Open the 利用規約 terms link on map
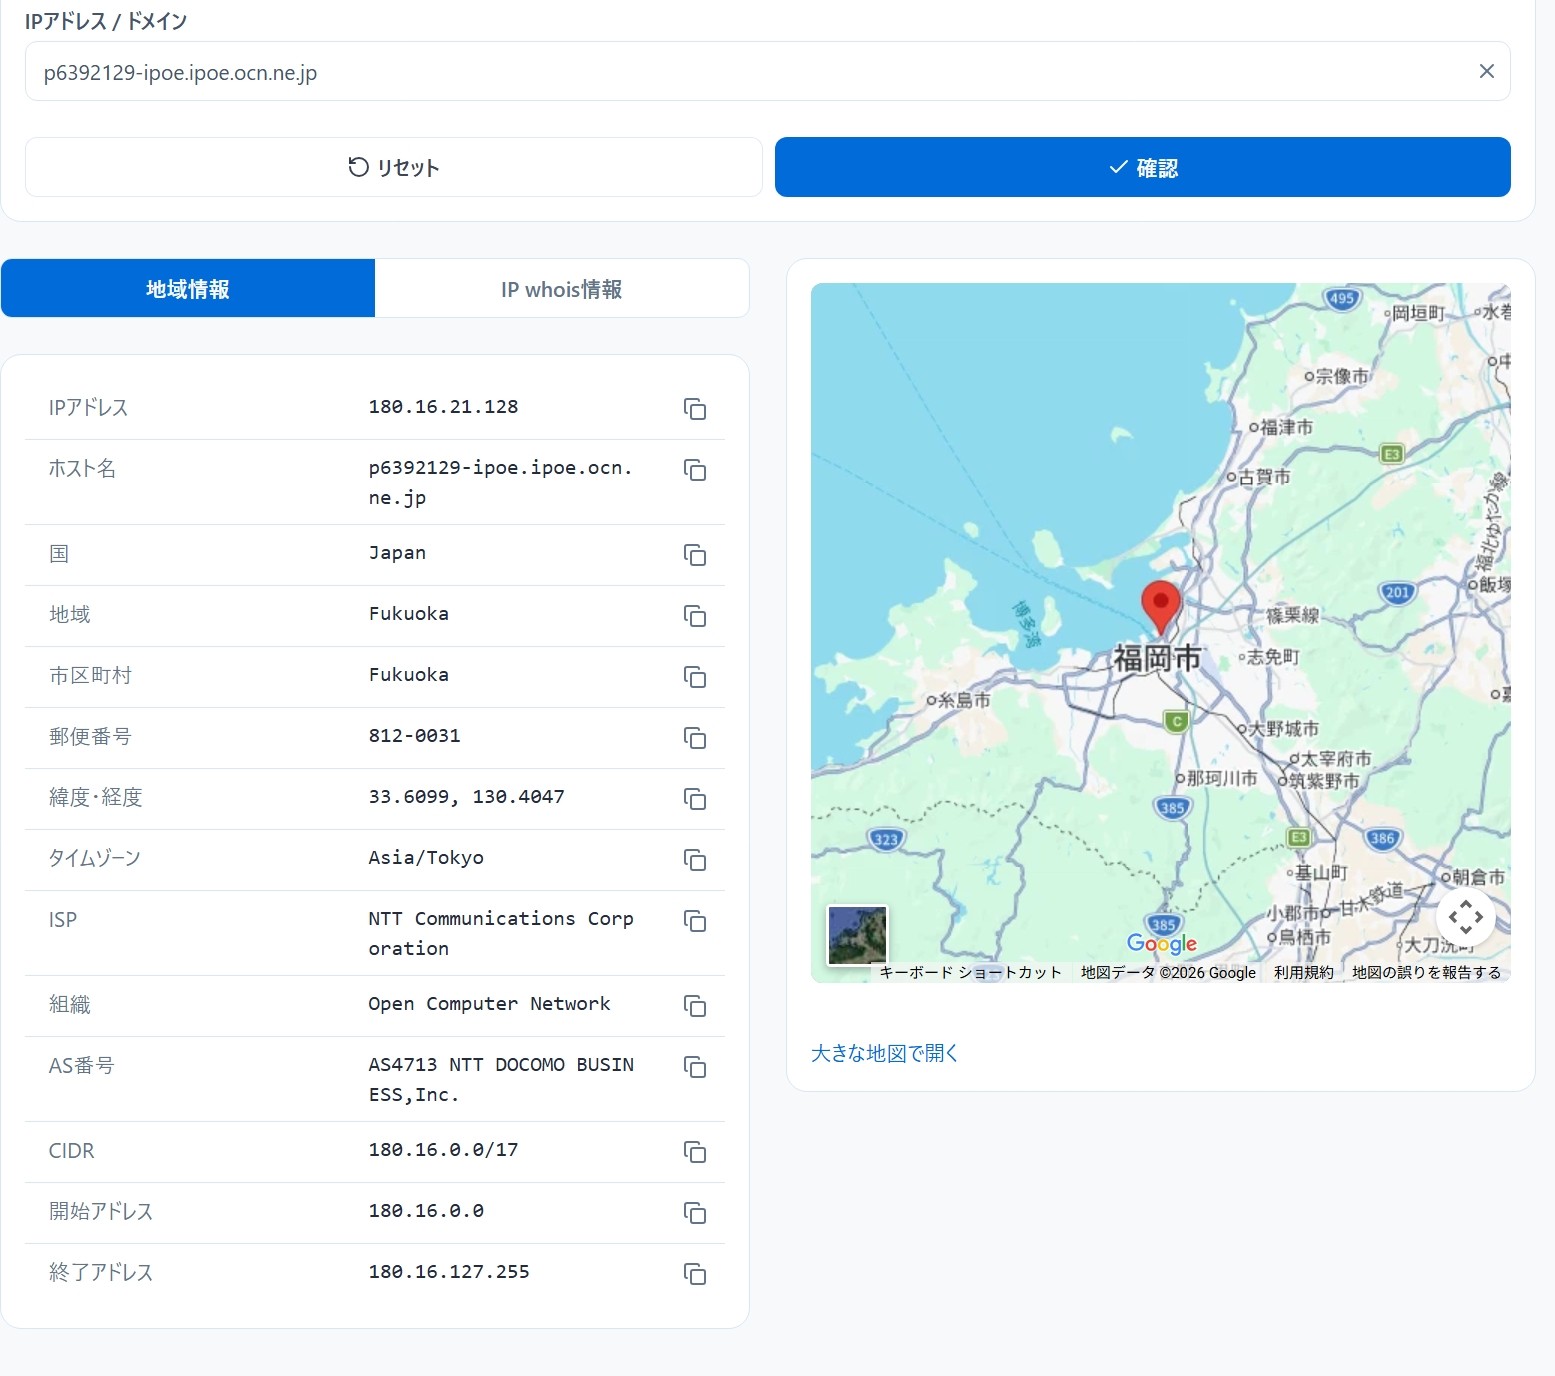Image resolution: width=1555 pixels, height=1376 pixels. click(x=1304, y=972)
